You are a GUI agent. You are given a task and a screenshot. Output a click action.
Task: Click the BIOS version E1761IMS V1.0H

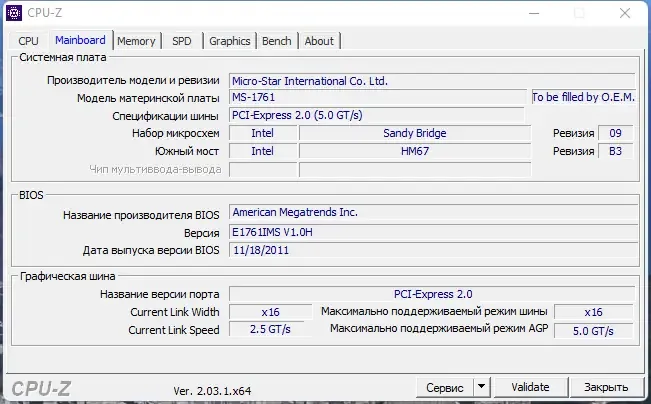pyautogui.click(x=433, y=232)
